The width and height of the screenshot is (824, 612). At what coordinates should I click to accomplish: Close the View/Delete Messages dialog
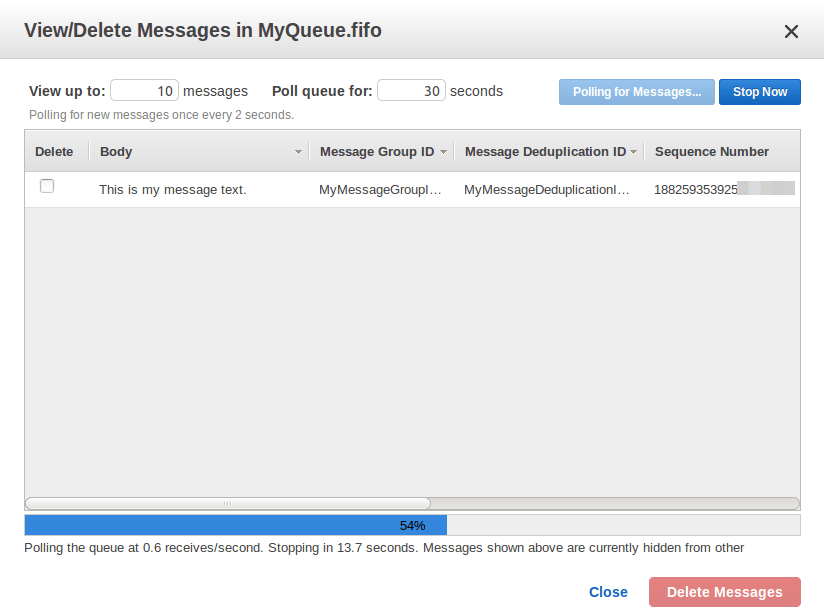(x=791, y=31)
